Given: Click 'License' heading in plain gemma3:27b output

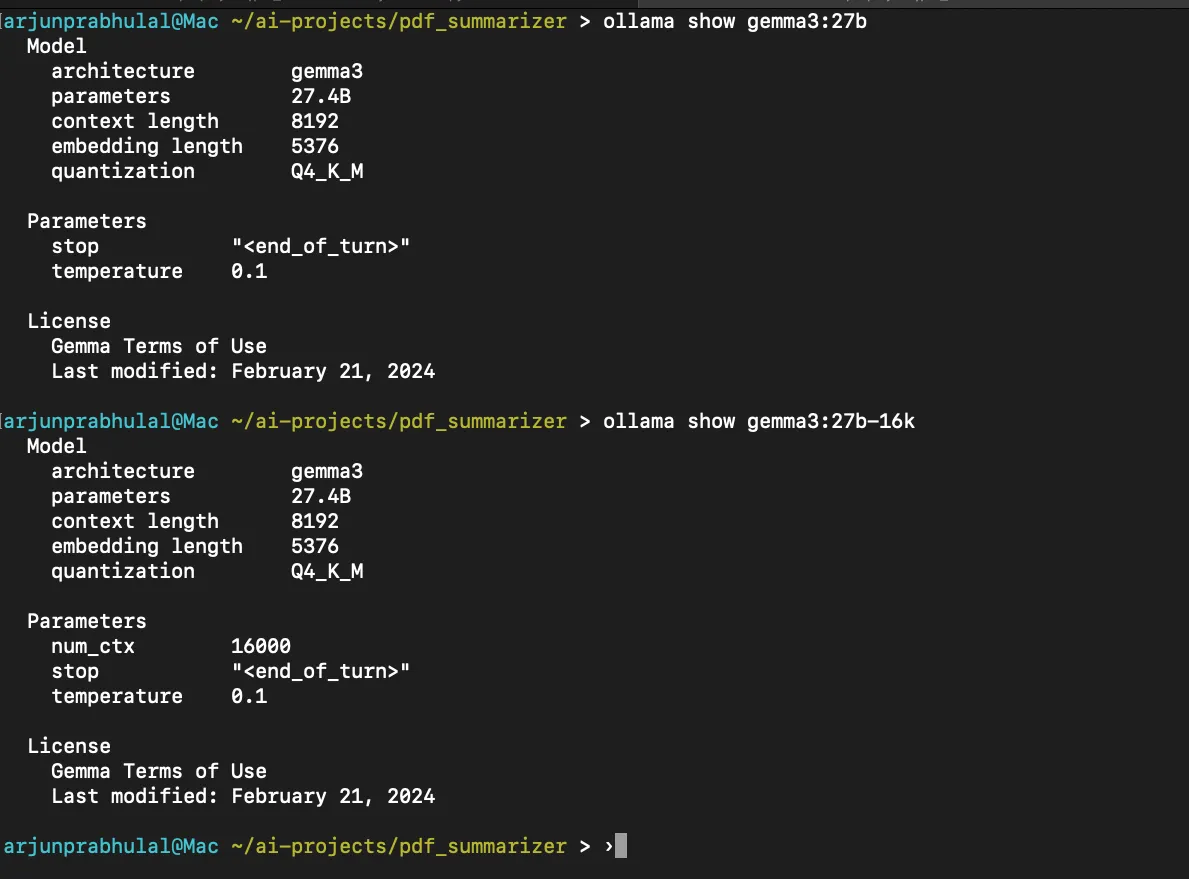Looking at the screenshot, I should [x=69, y=322].
